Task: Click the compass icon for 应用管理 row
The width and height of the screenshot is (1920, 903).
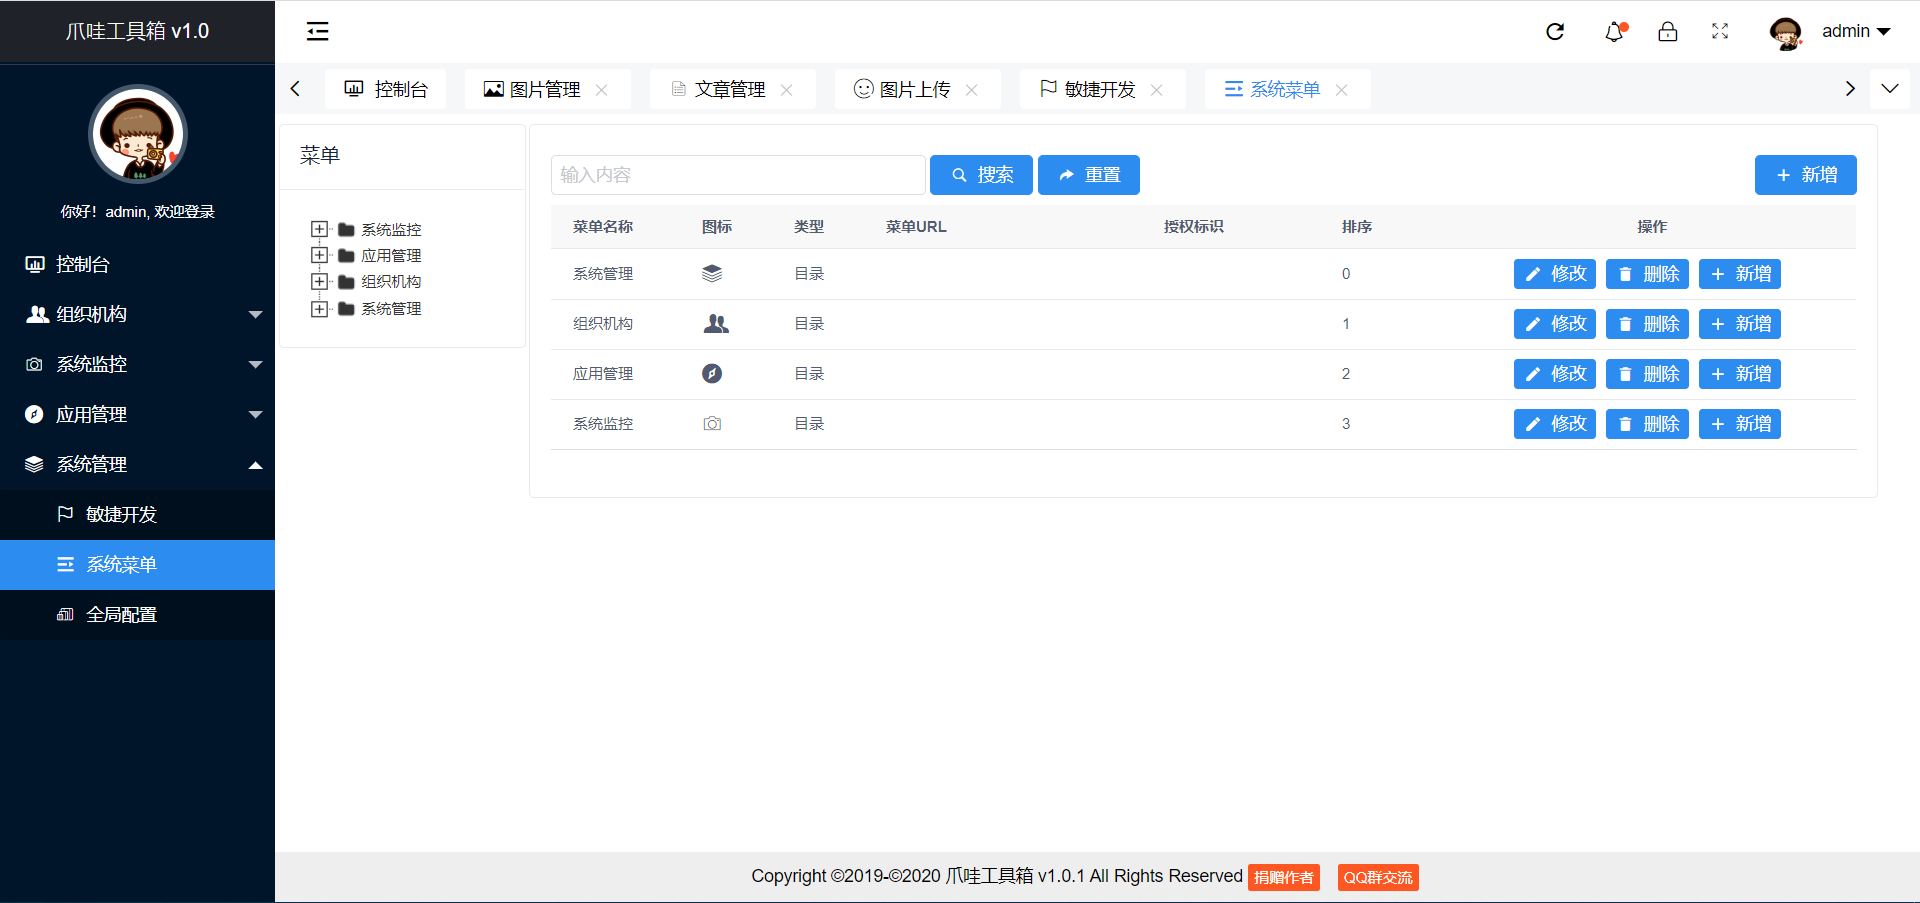Action: (x=712, y=373)
